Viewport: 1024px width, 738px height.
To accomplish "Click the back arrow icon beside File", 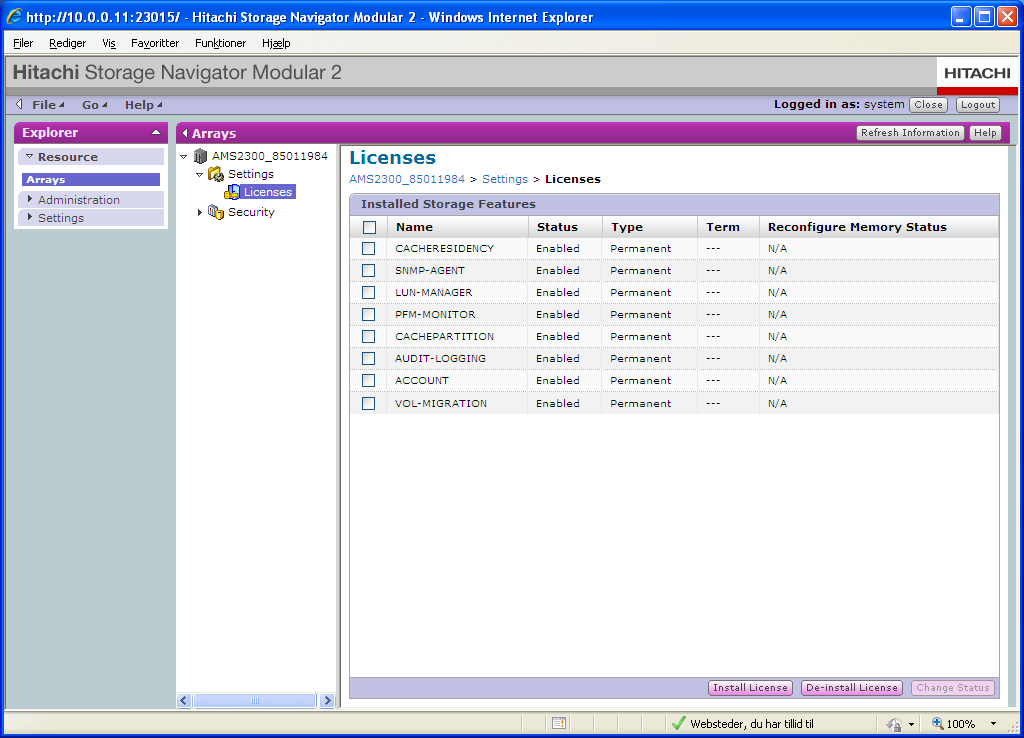I will coord(19,105).
